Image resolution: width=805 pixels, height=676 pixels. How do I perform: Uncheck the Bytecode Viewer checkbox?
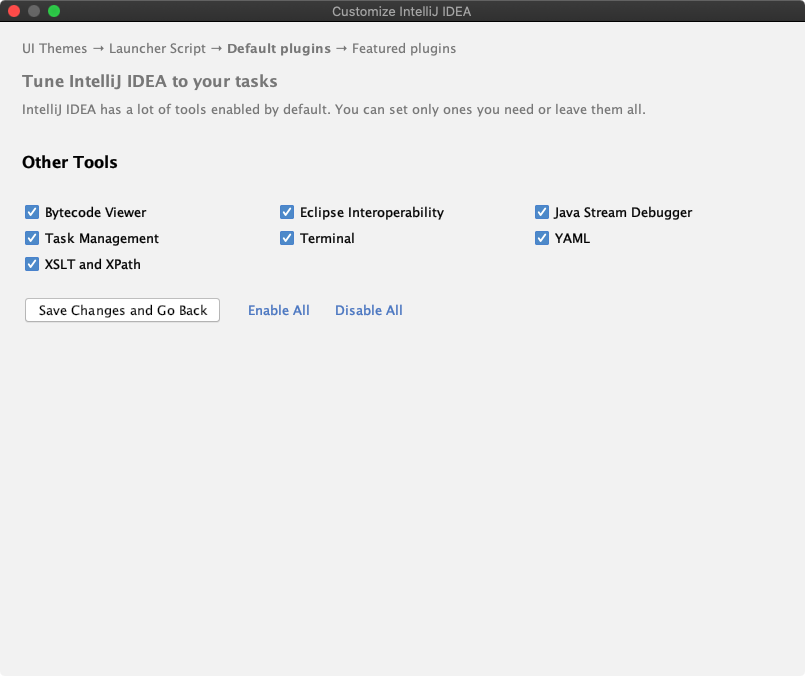[x=32, y=212]
